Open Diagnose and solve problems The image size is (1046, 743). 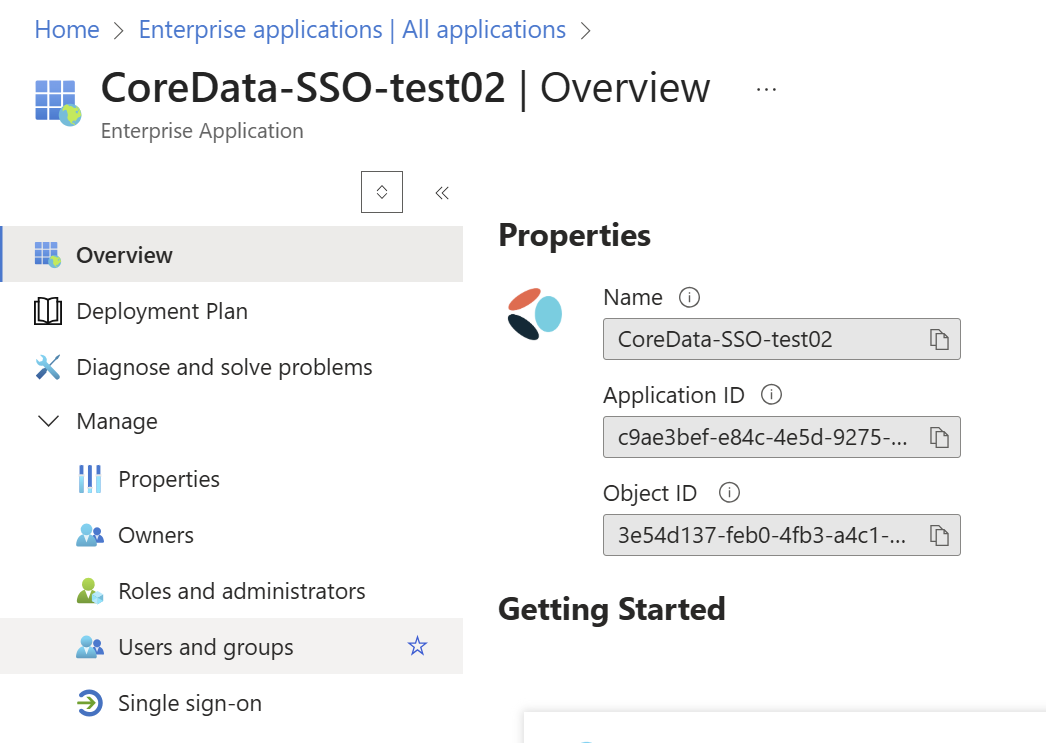[x=223, y=367]
